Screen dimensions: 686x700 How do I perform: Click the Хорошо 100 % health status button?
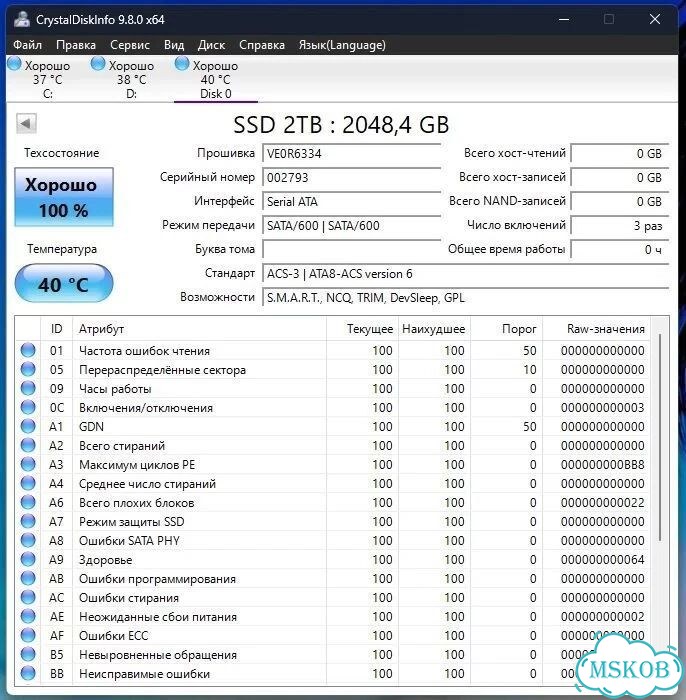pos(64,197)
